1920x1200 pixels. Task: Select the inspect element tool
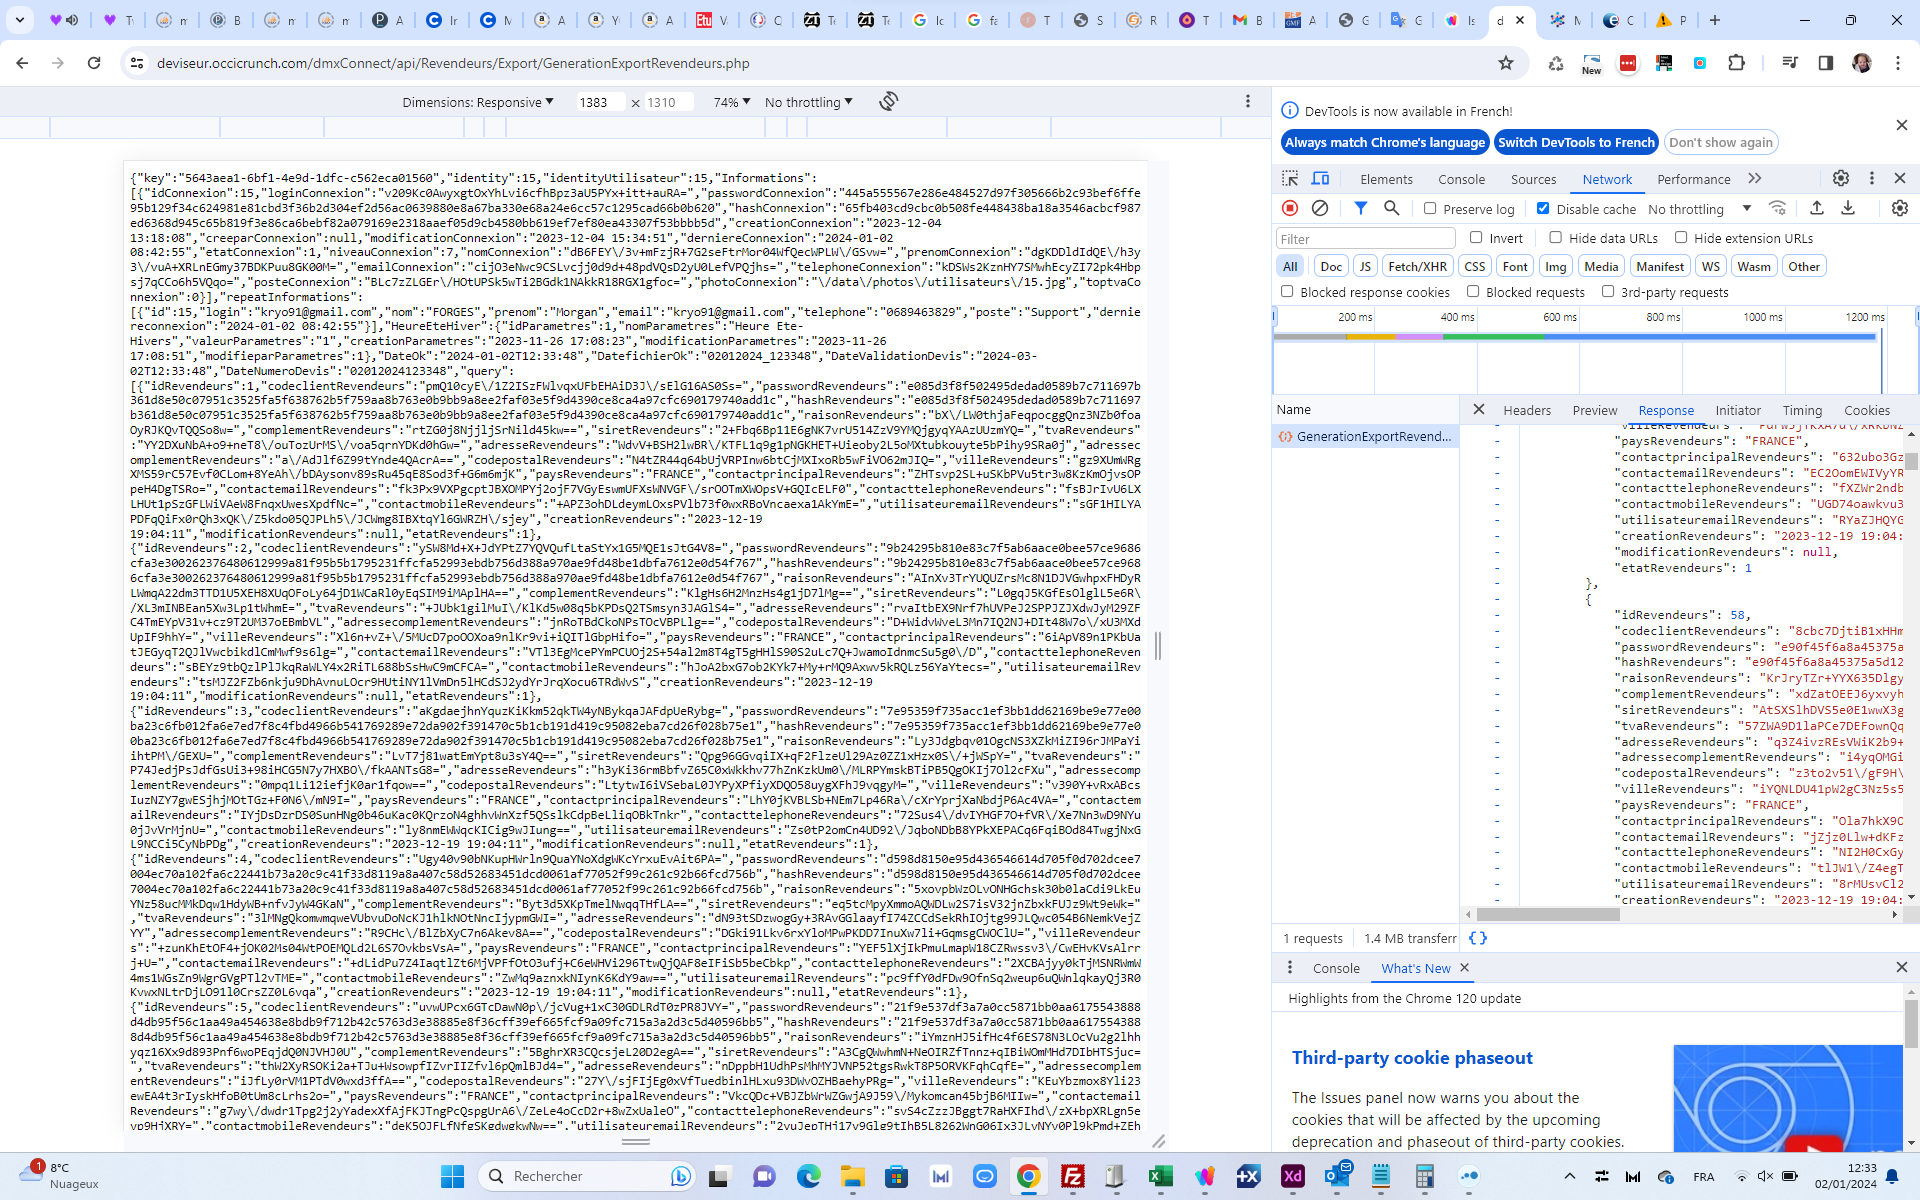point(1289,178)
